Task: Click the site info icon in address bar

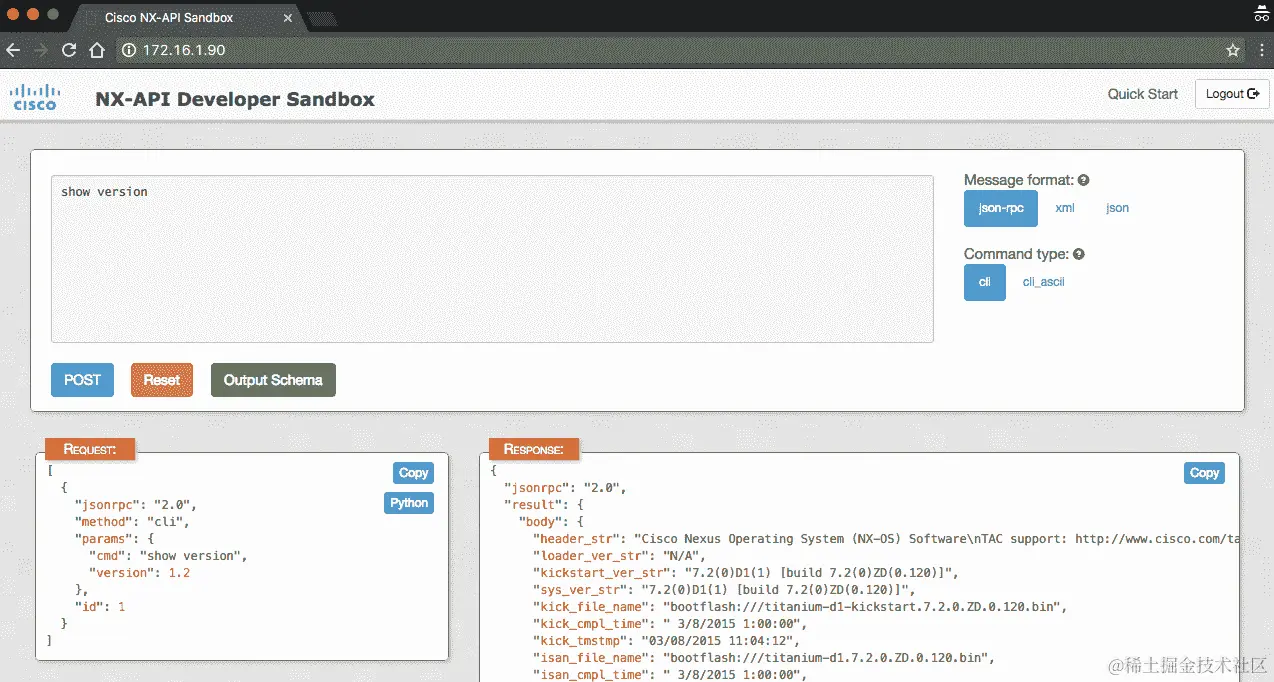Action: coord(128,50)
